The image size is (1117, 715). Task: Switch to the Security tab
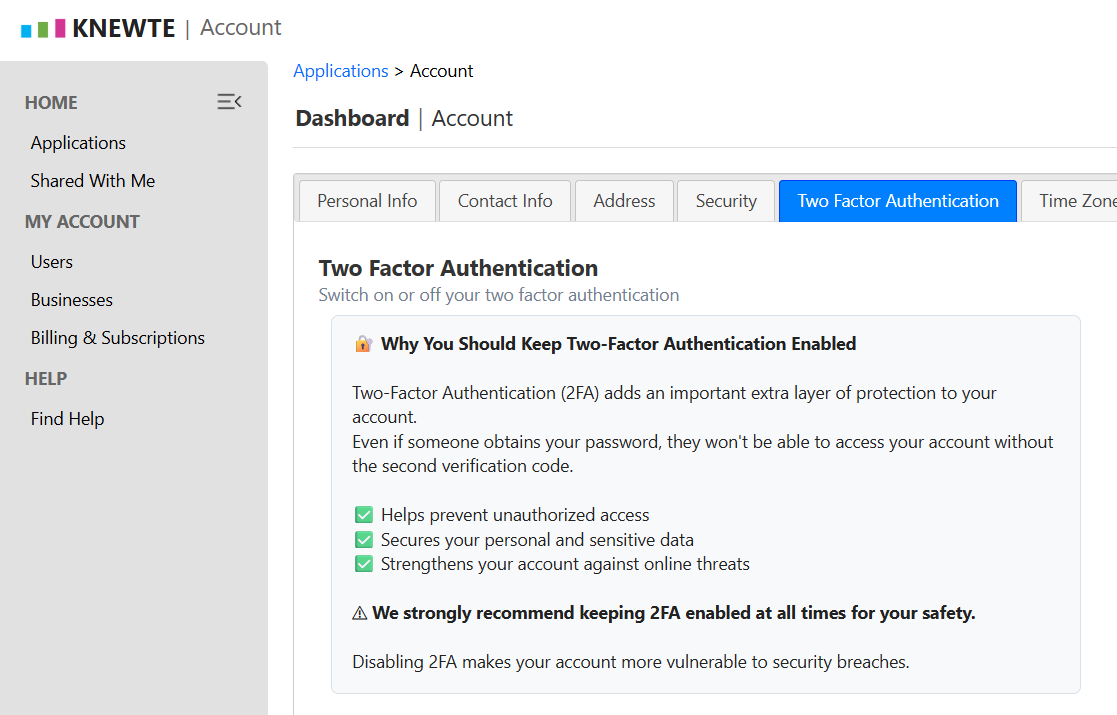click(725, 200)
